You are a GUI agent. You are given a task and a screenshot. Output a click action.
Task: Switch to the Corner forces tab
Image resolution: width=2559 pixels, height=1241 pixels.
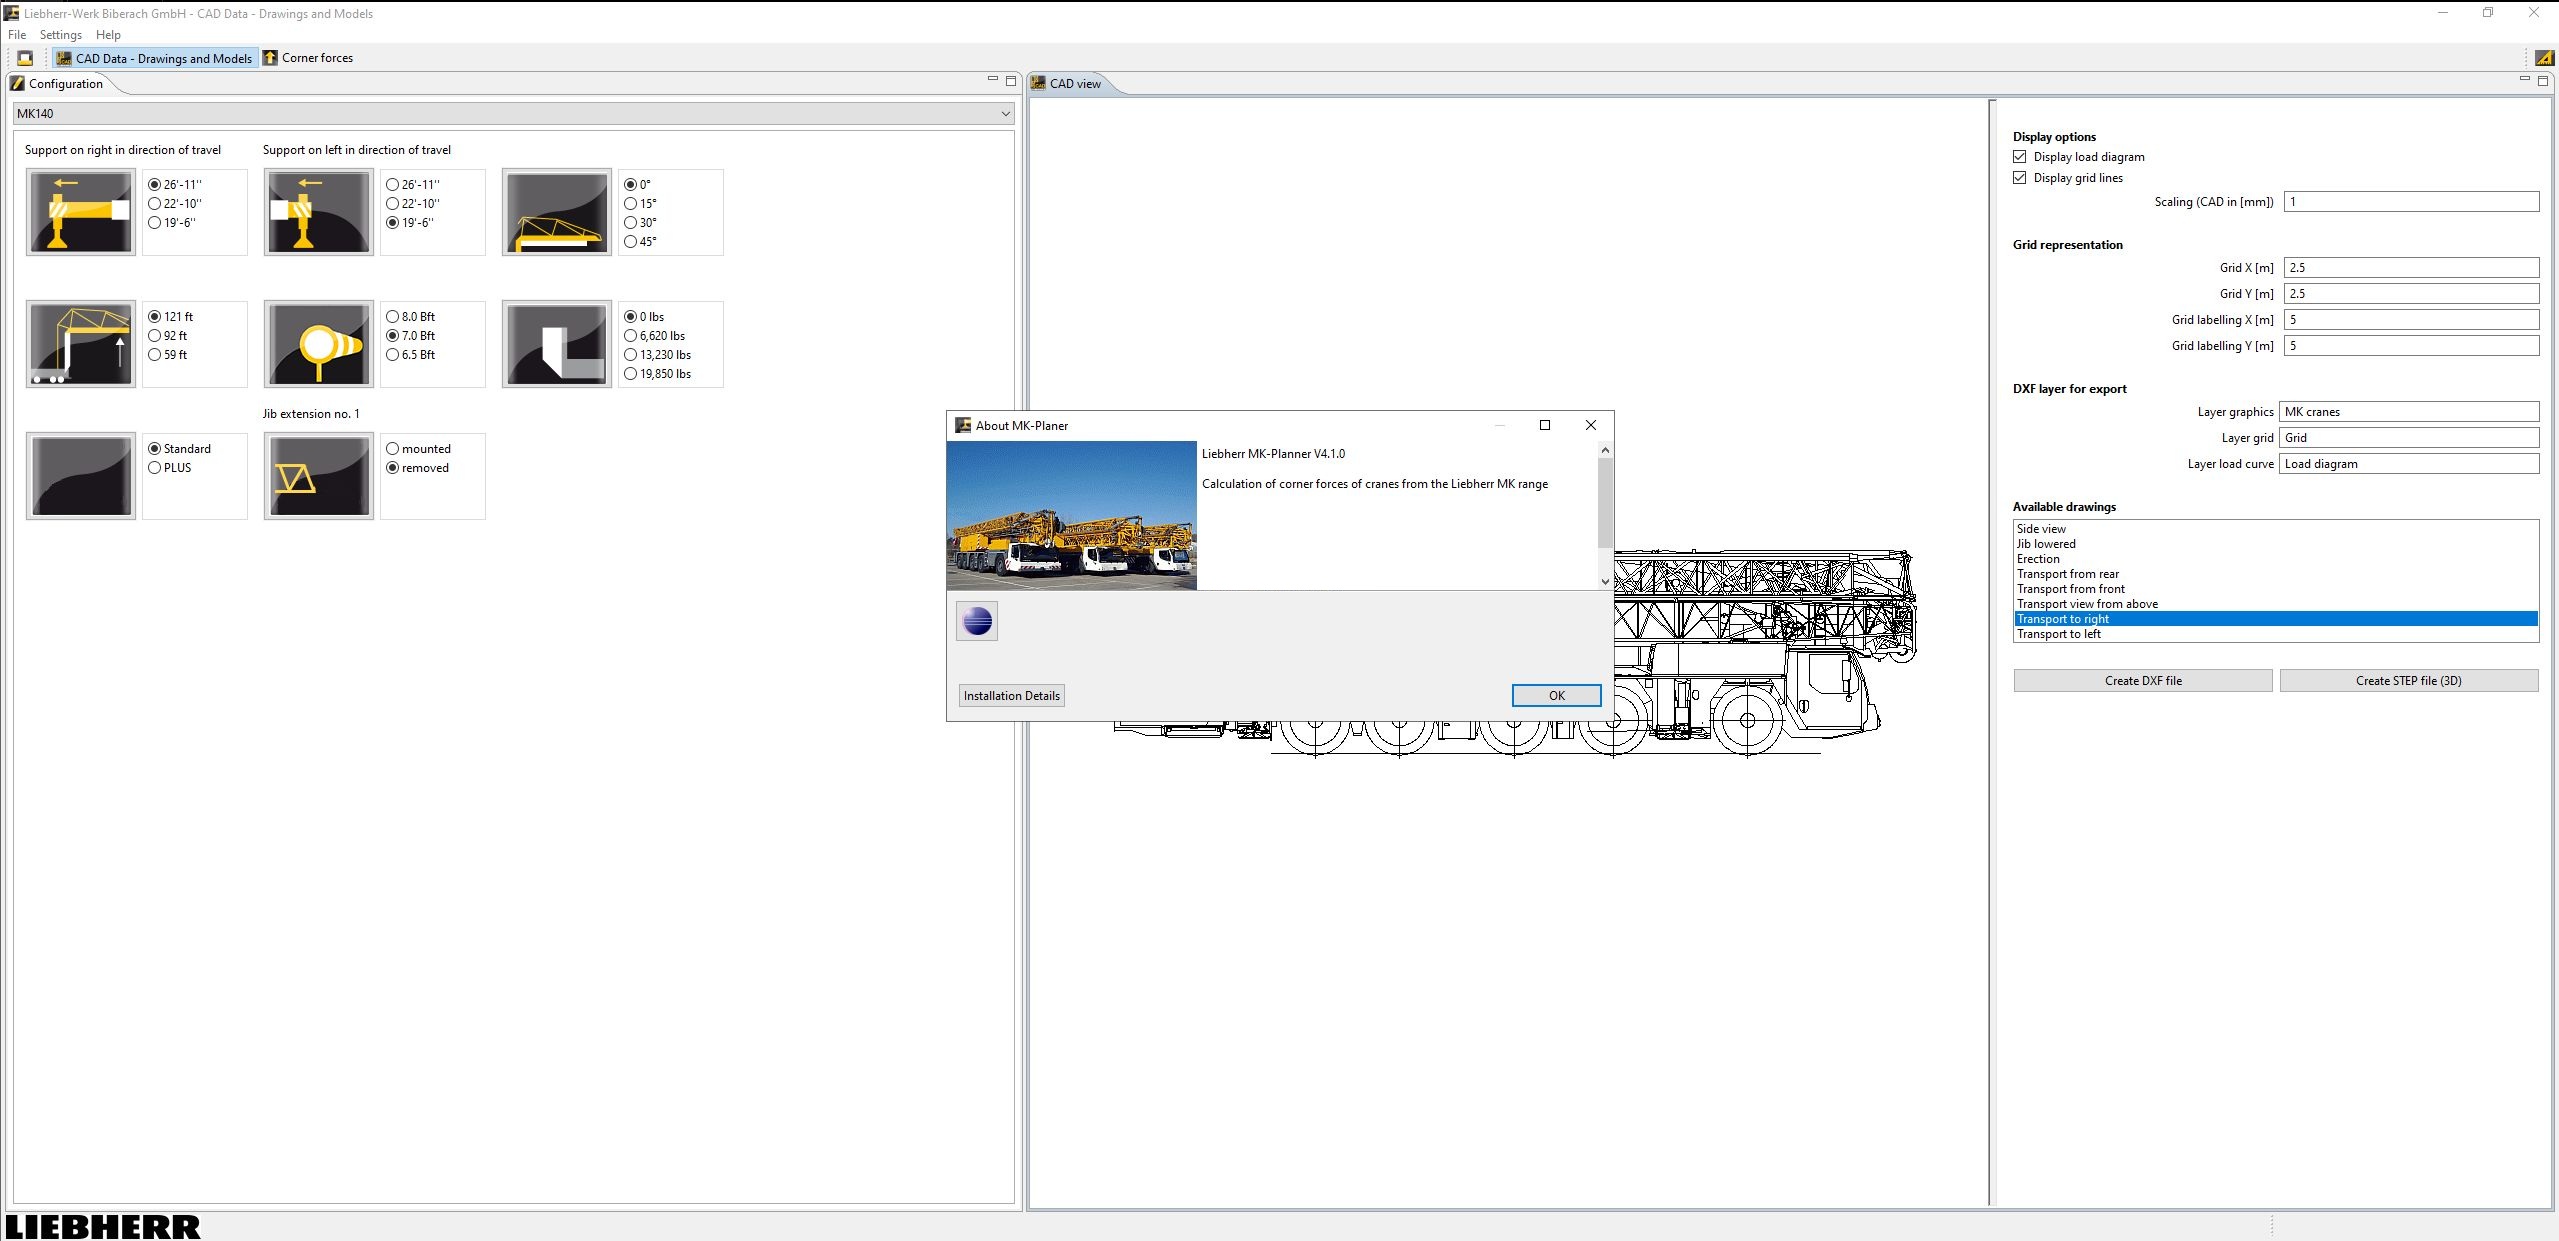pyautogui.click(x=309, y=57)
